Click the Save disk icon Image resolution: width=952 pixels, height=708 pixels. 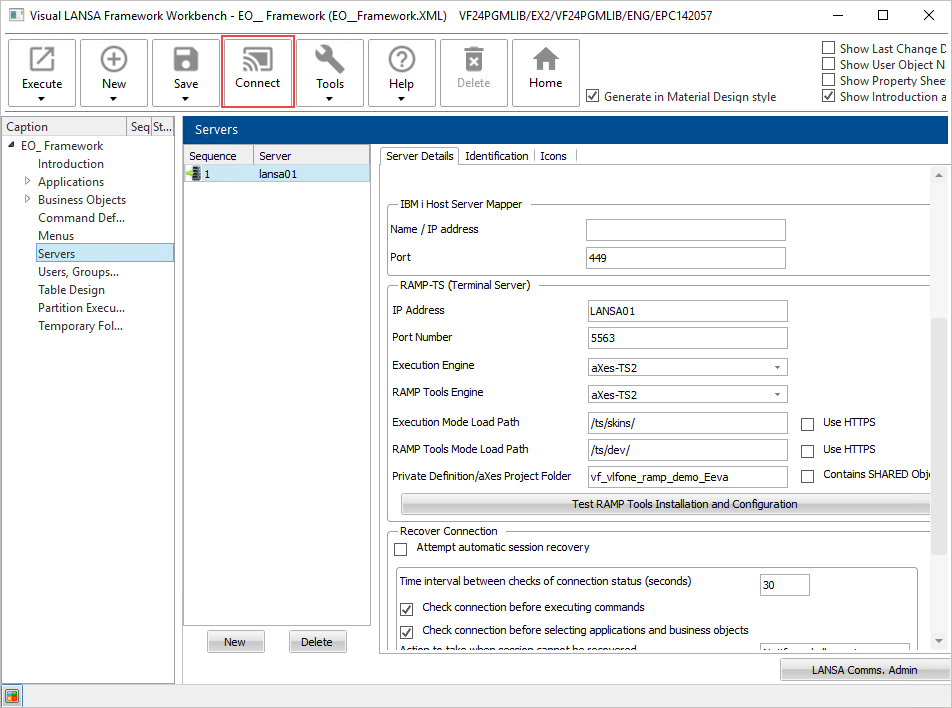186,61
